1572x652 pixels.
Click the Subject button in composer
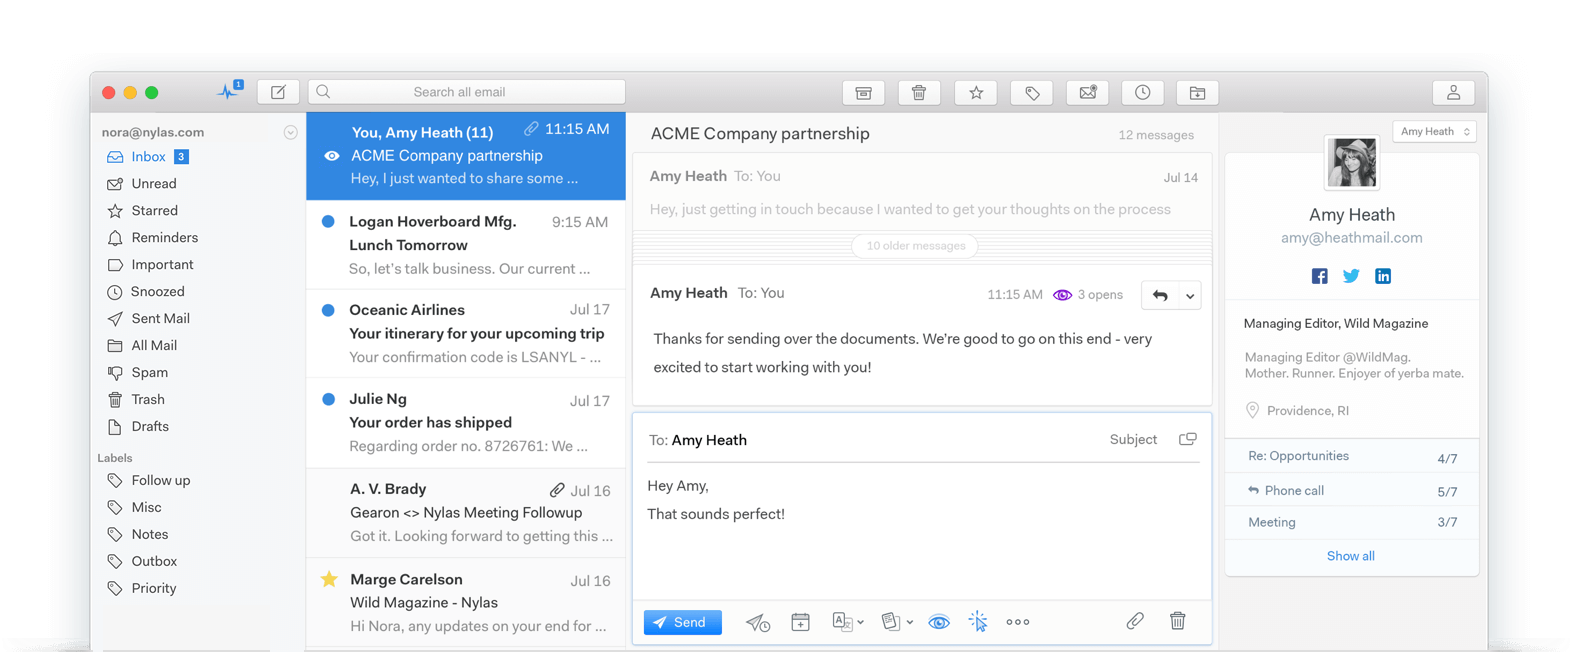[1133, 439]
